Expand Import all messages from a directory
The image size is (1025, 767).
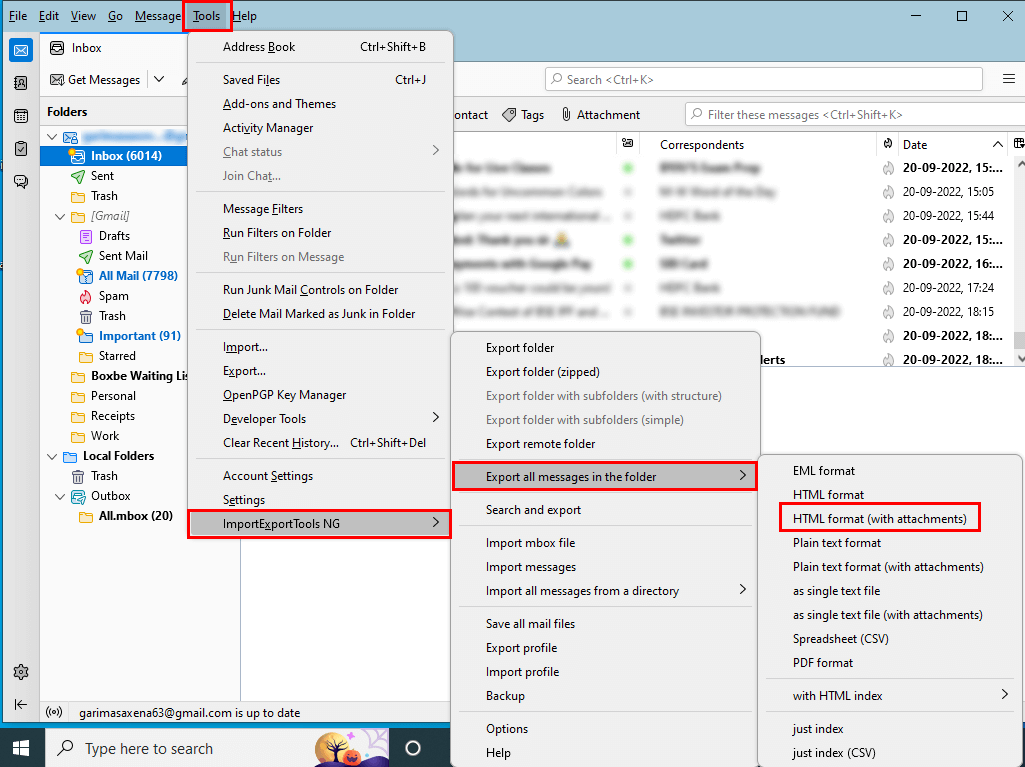pyautogui.click(x=605, y=591)
